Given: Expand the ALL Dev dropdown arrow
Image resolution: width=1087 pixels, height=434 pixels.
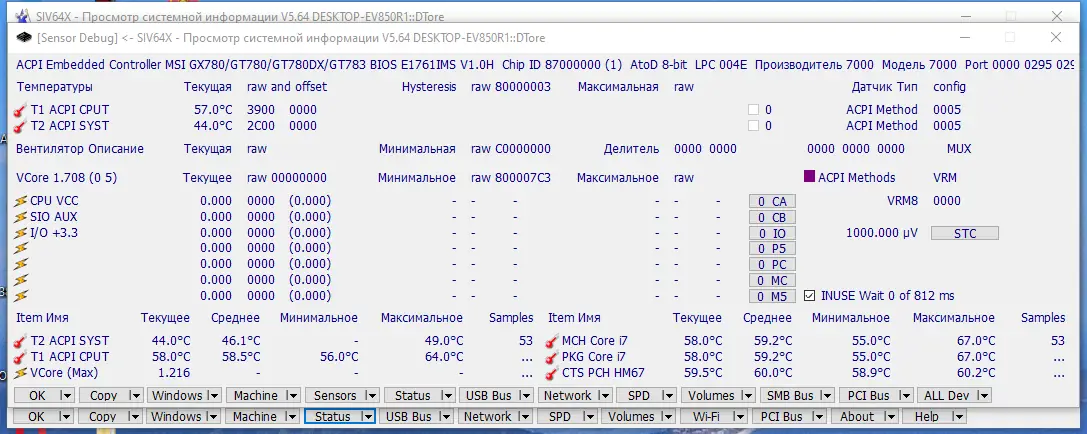Looking at the screenshot, I should pyautogui.click(x=984, y=396).
